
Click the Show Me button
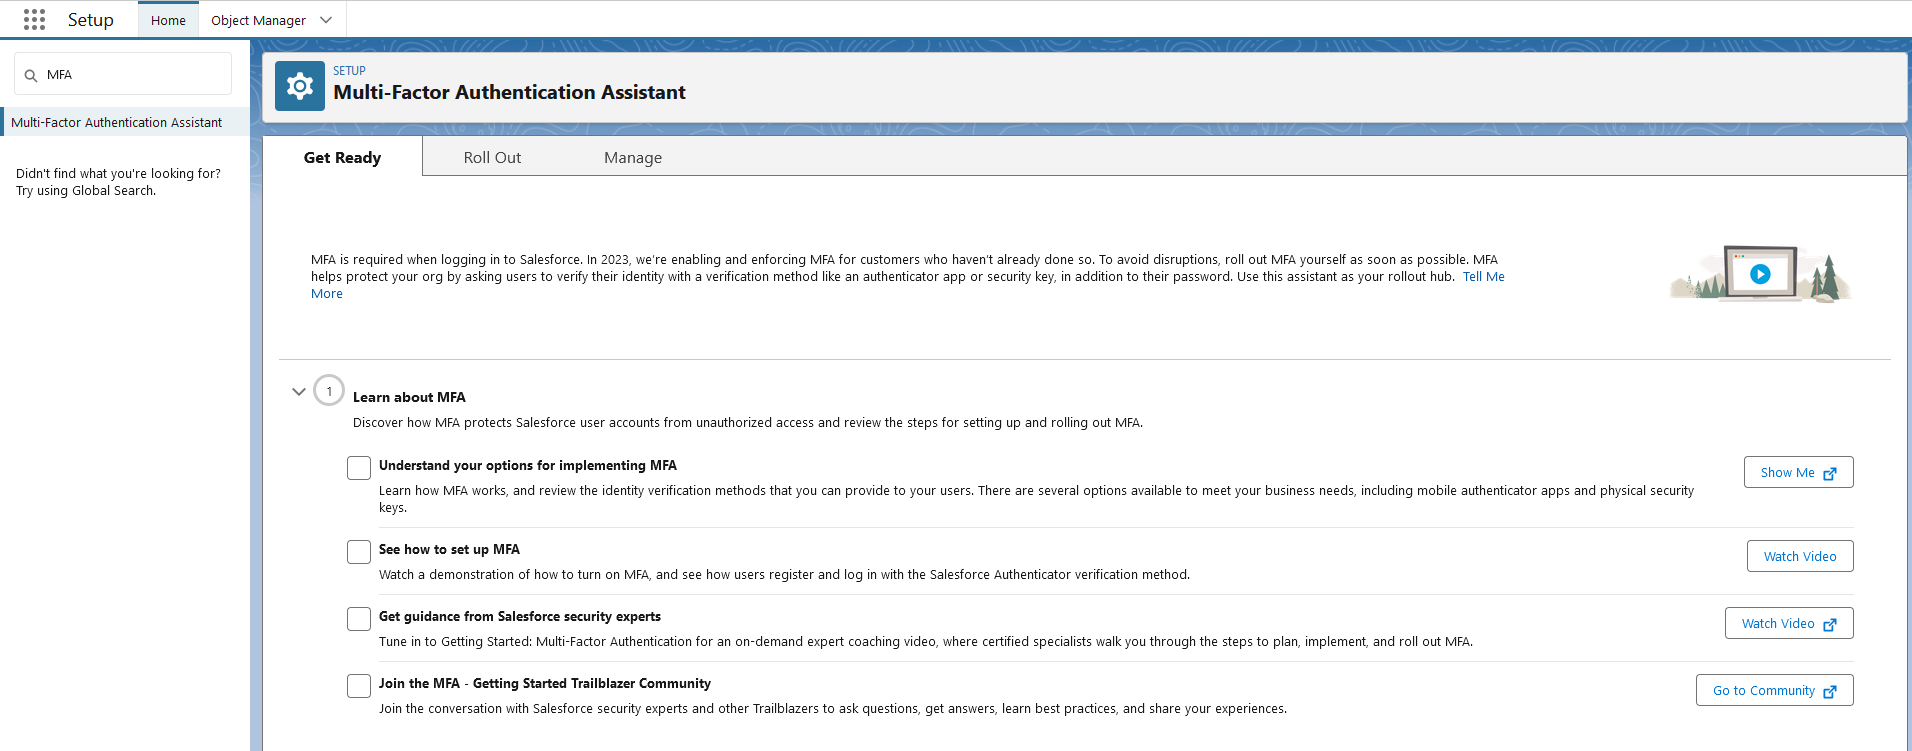1798,472
